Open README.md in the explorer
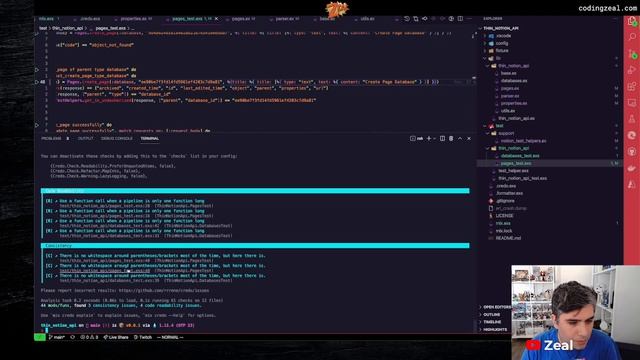The width and height of the screenshot is (640, 360). [x=508, y=238]
